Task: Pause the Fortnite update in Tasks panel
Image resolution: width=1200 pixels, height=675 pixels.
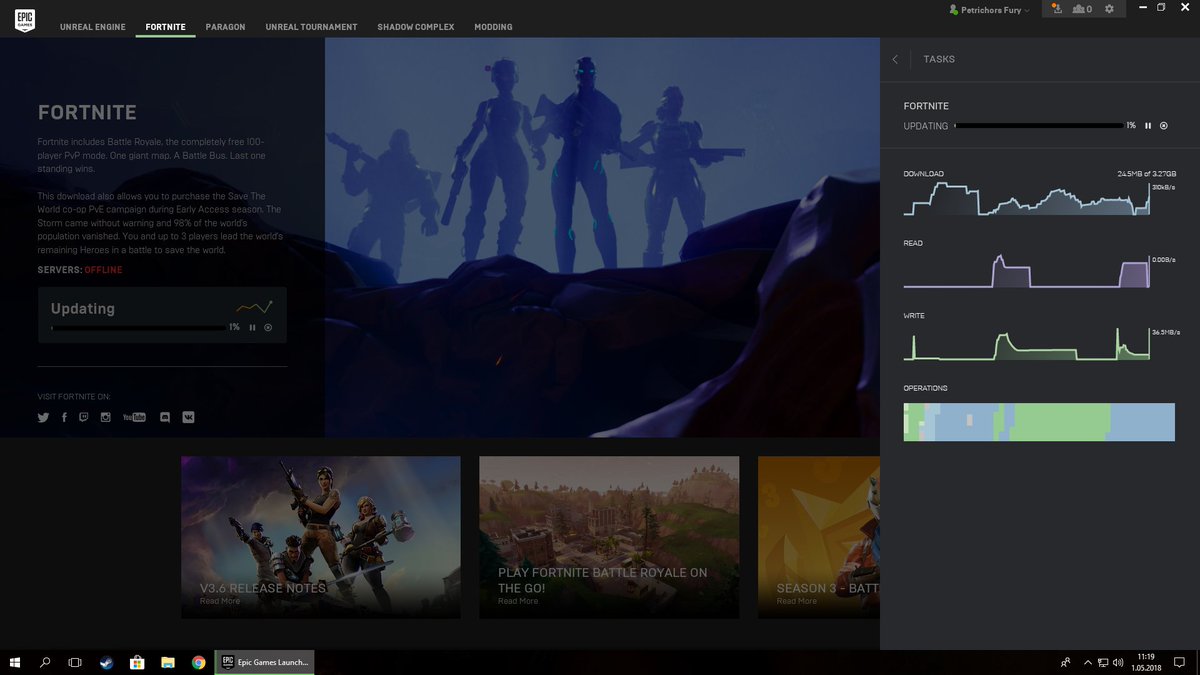Action: click(1148, 126)
